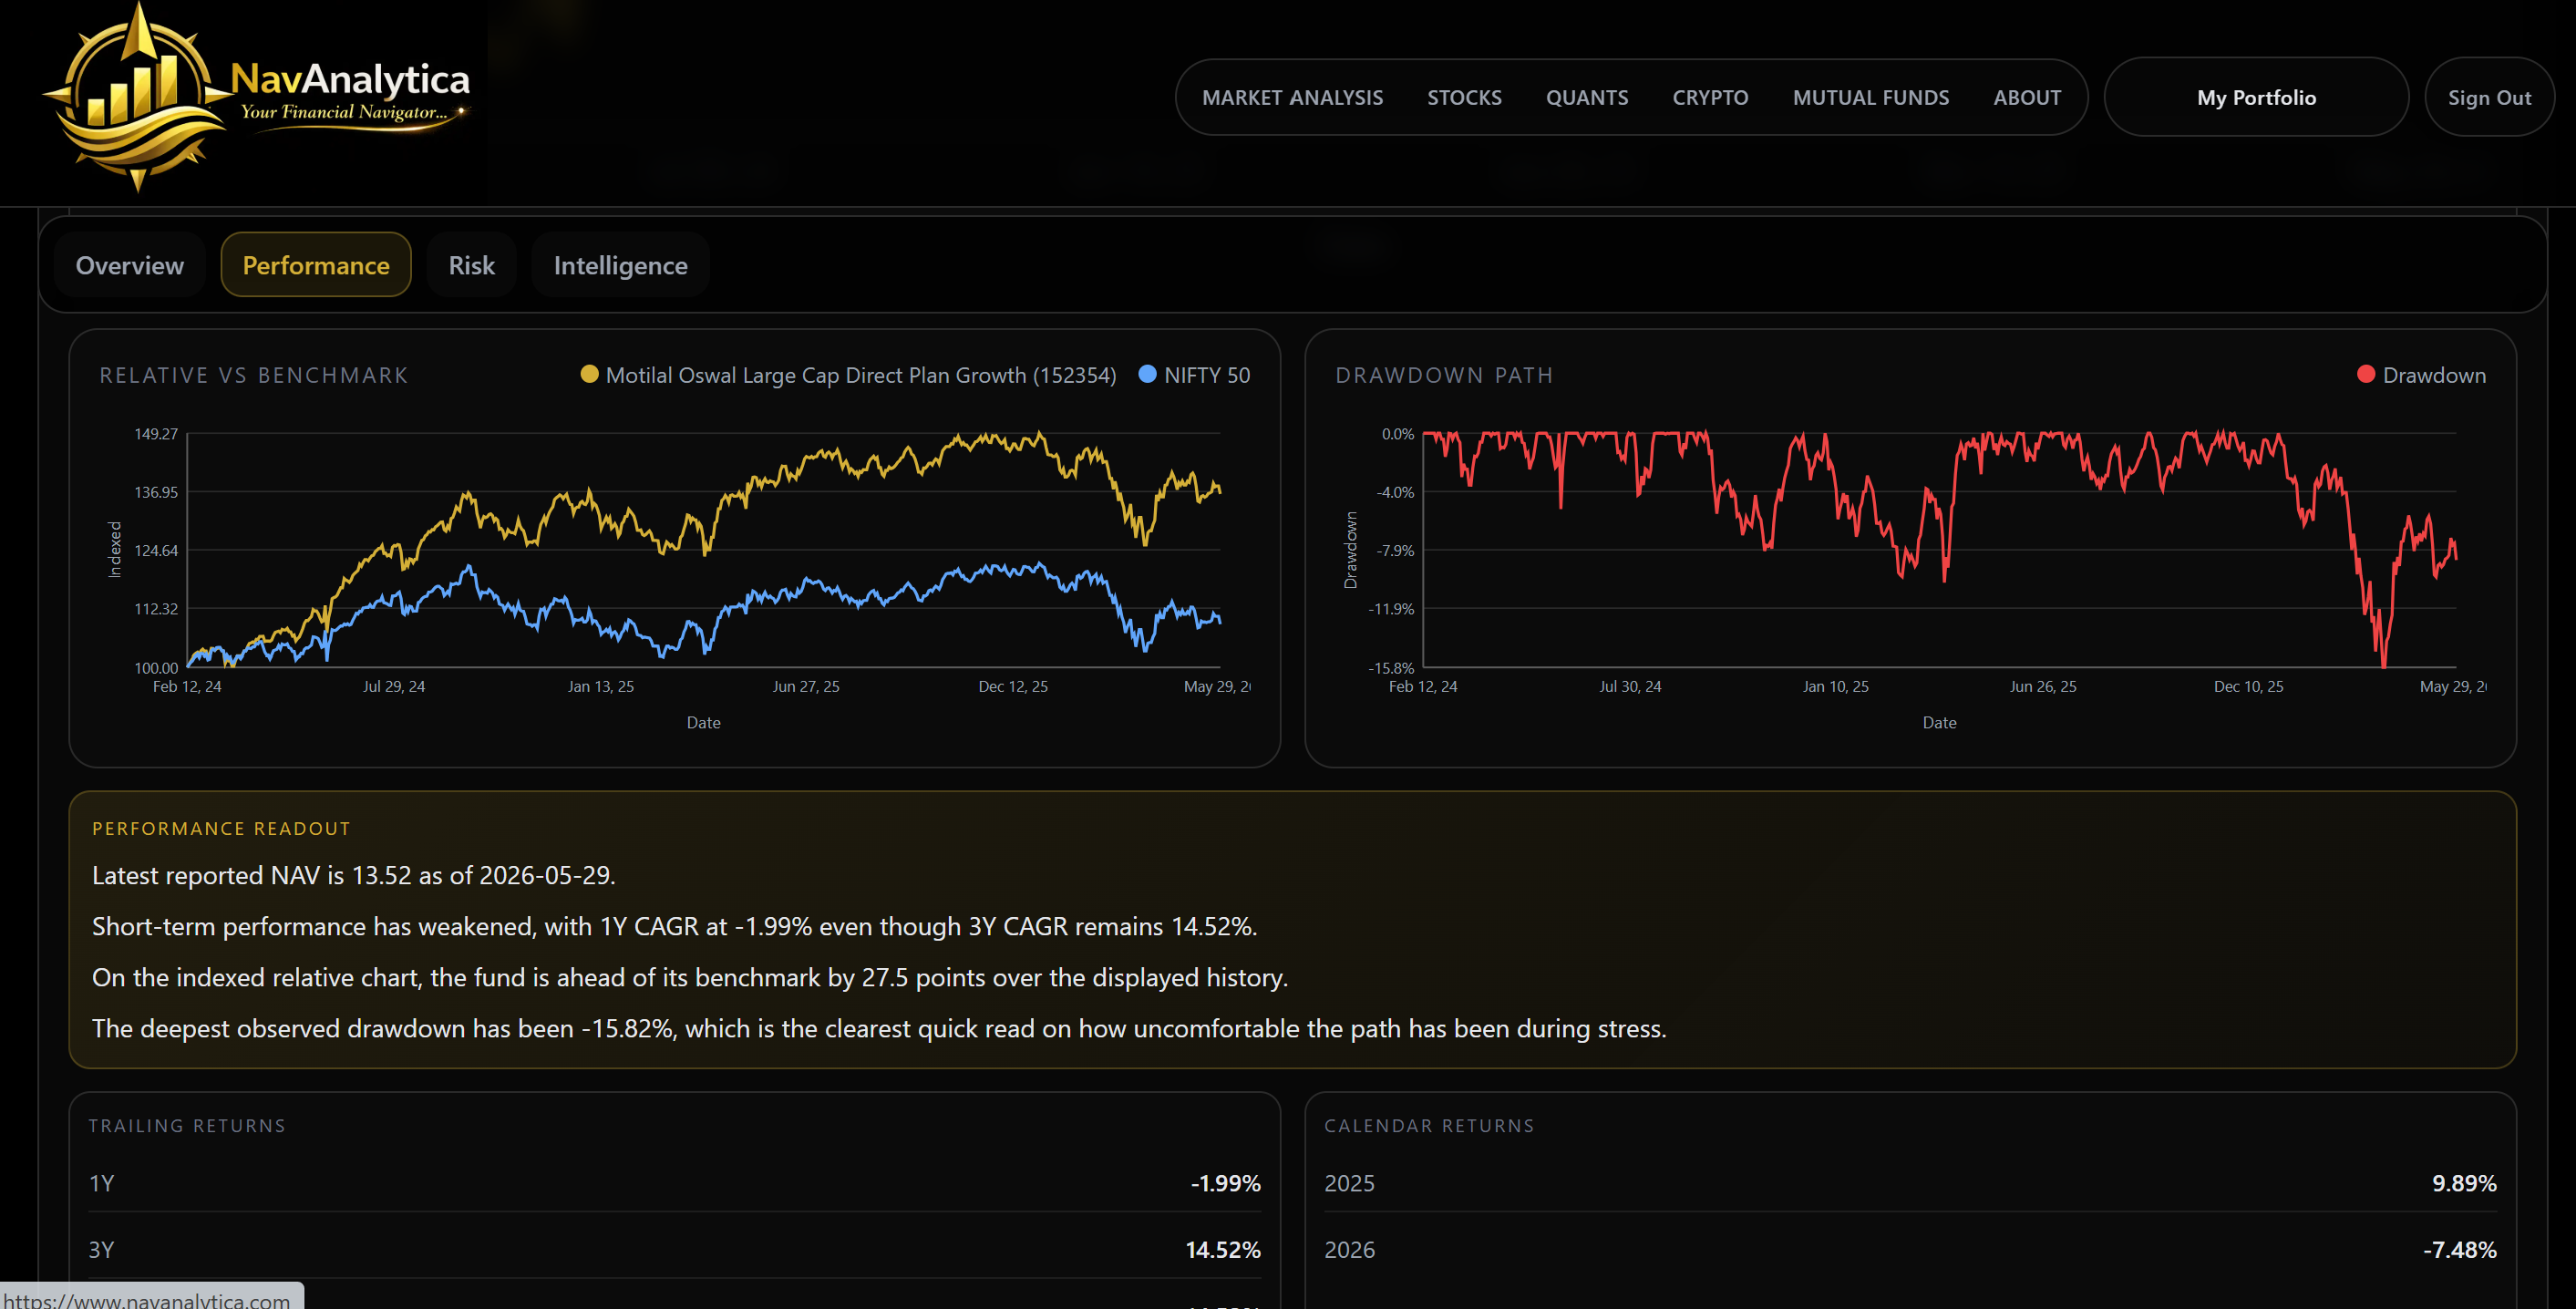This screenshot has height=1309, width=2576.
Task: Click the 'Short-term performance has weakened' line
Action: point(674,926)
